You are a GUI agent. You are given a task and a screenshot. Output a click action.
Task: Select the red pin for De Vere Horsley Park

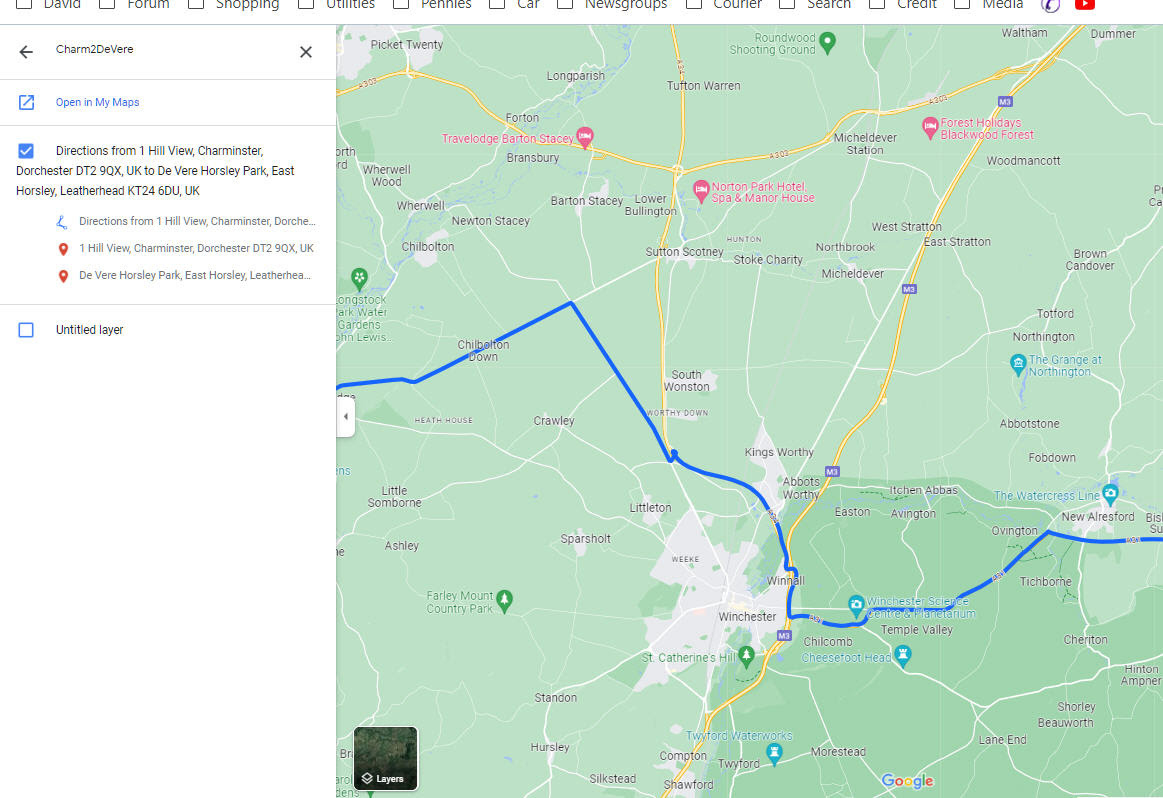(63, 275)
